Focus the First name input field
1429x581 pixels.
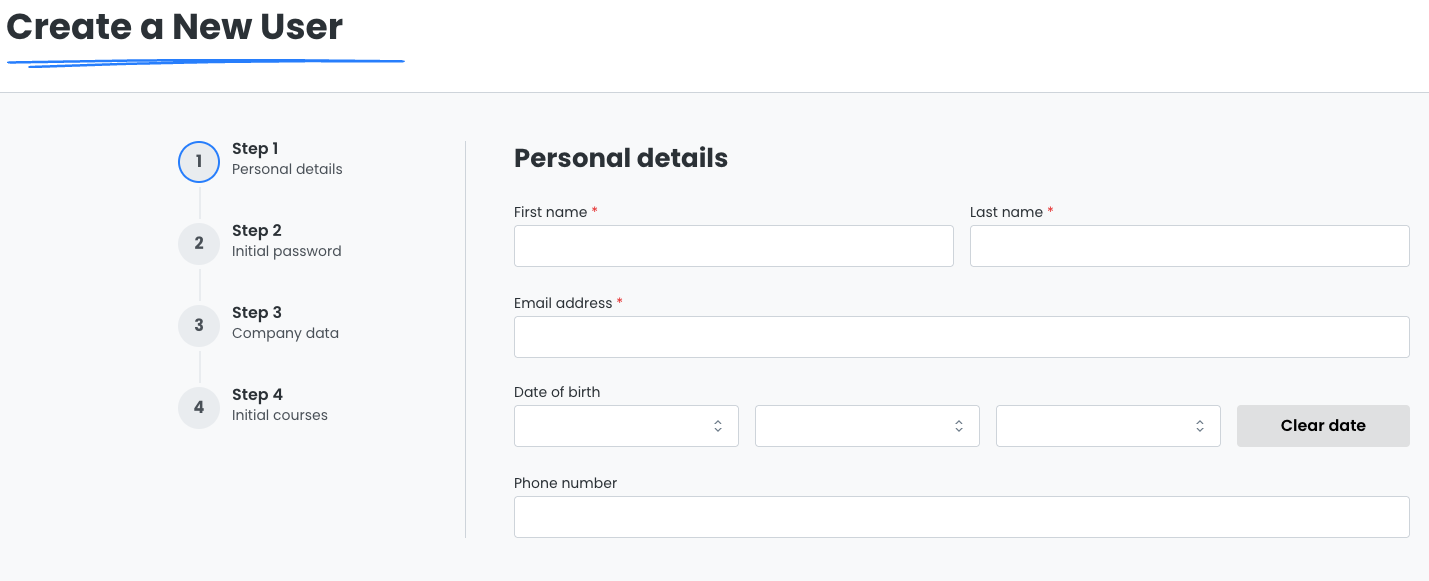[733, 246]
